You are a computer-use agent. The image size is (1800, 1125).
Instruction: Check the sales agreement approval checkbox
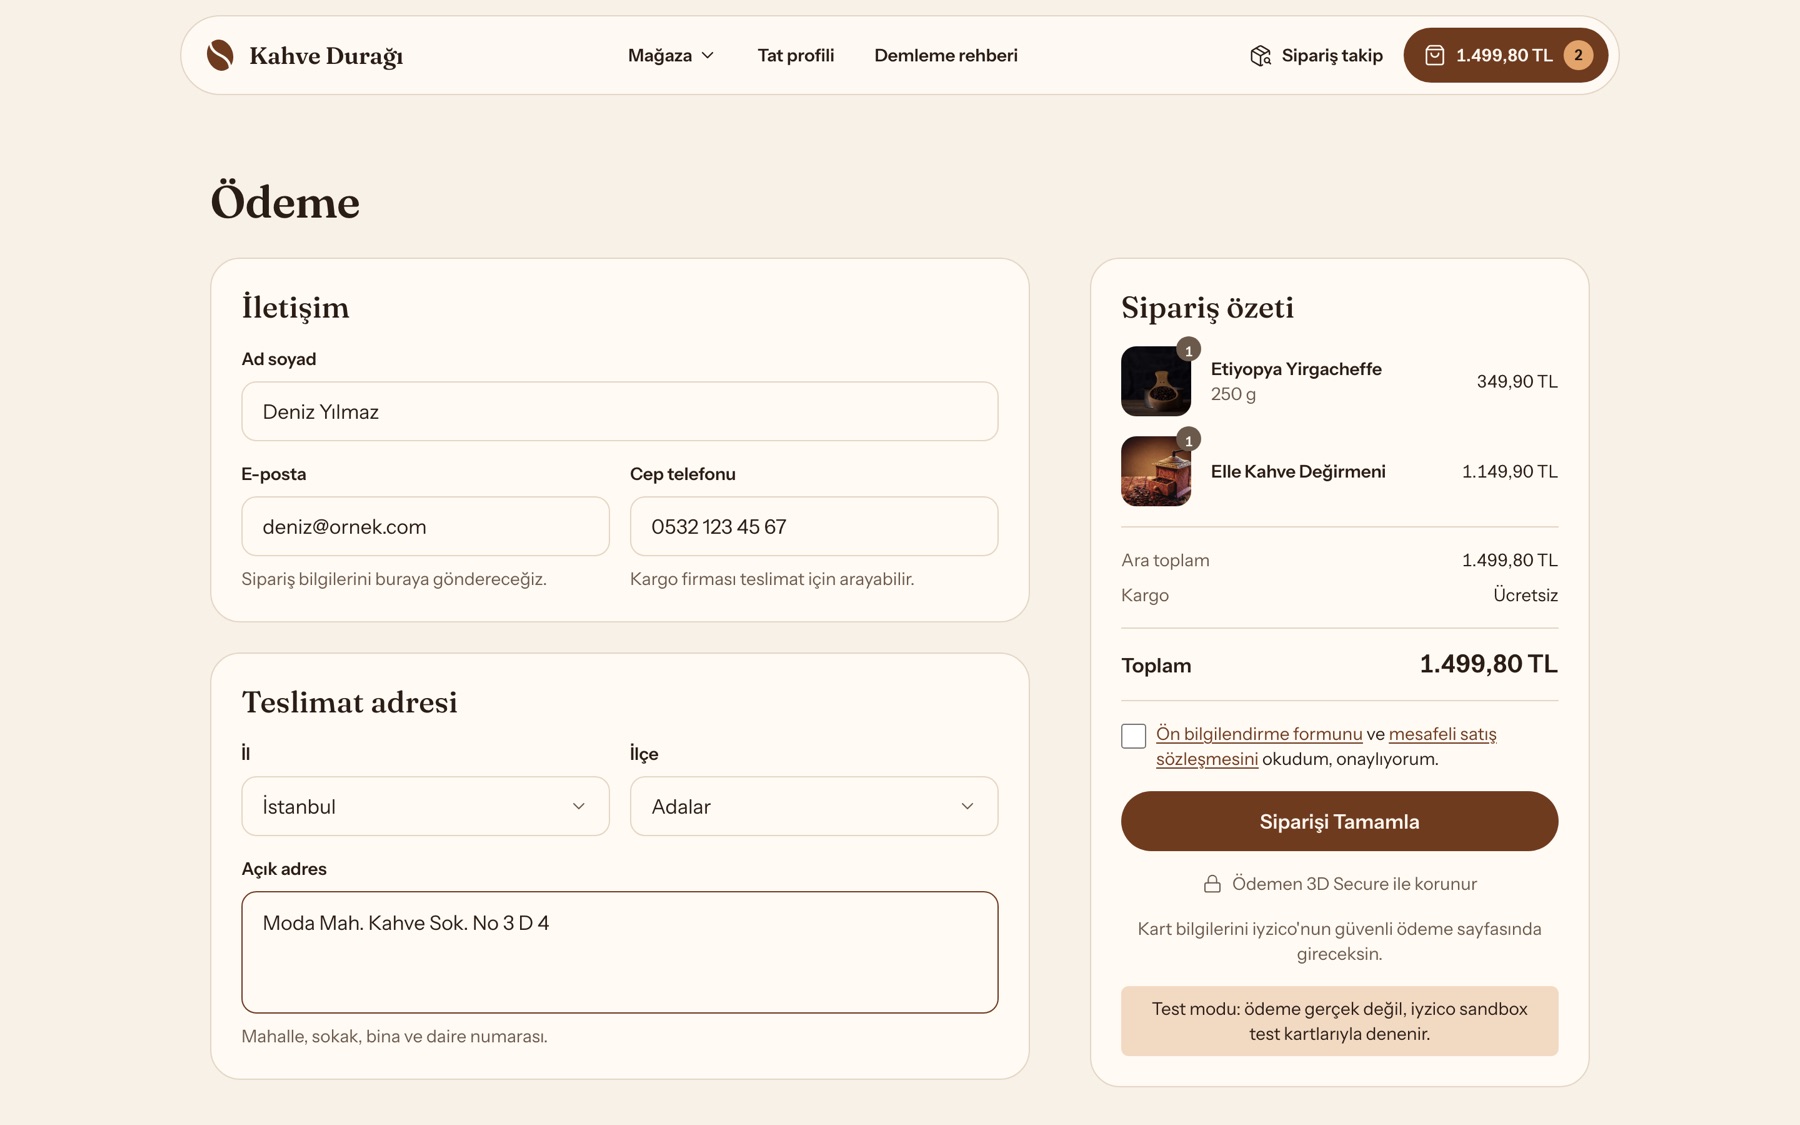[x=1133, y=735]
